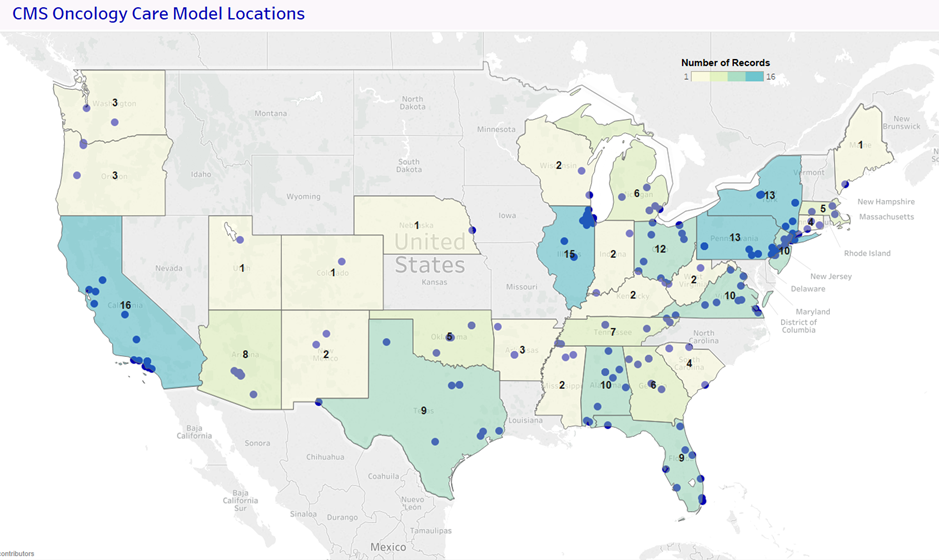Viewport: 939px width, 560px height.
Task: Click the 2 count label on New Mexico
Action: click(326, 354)
